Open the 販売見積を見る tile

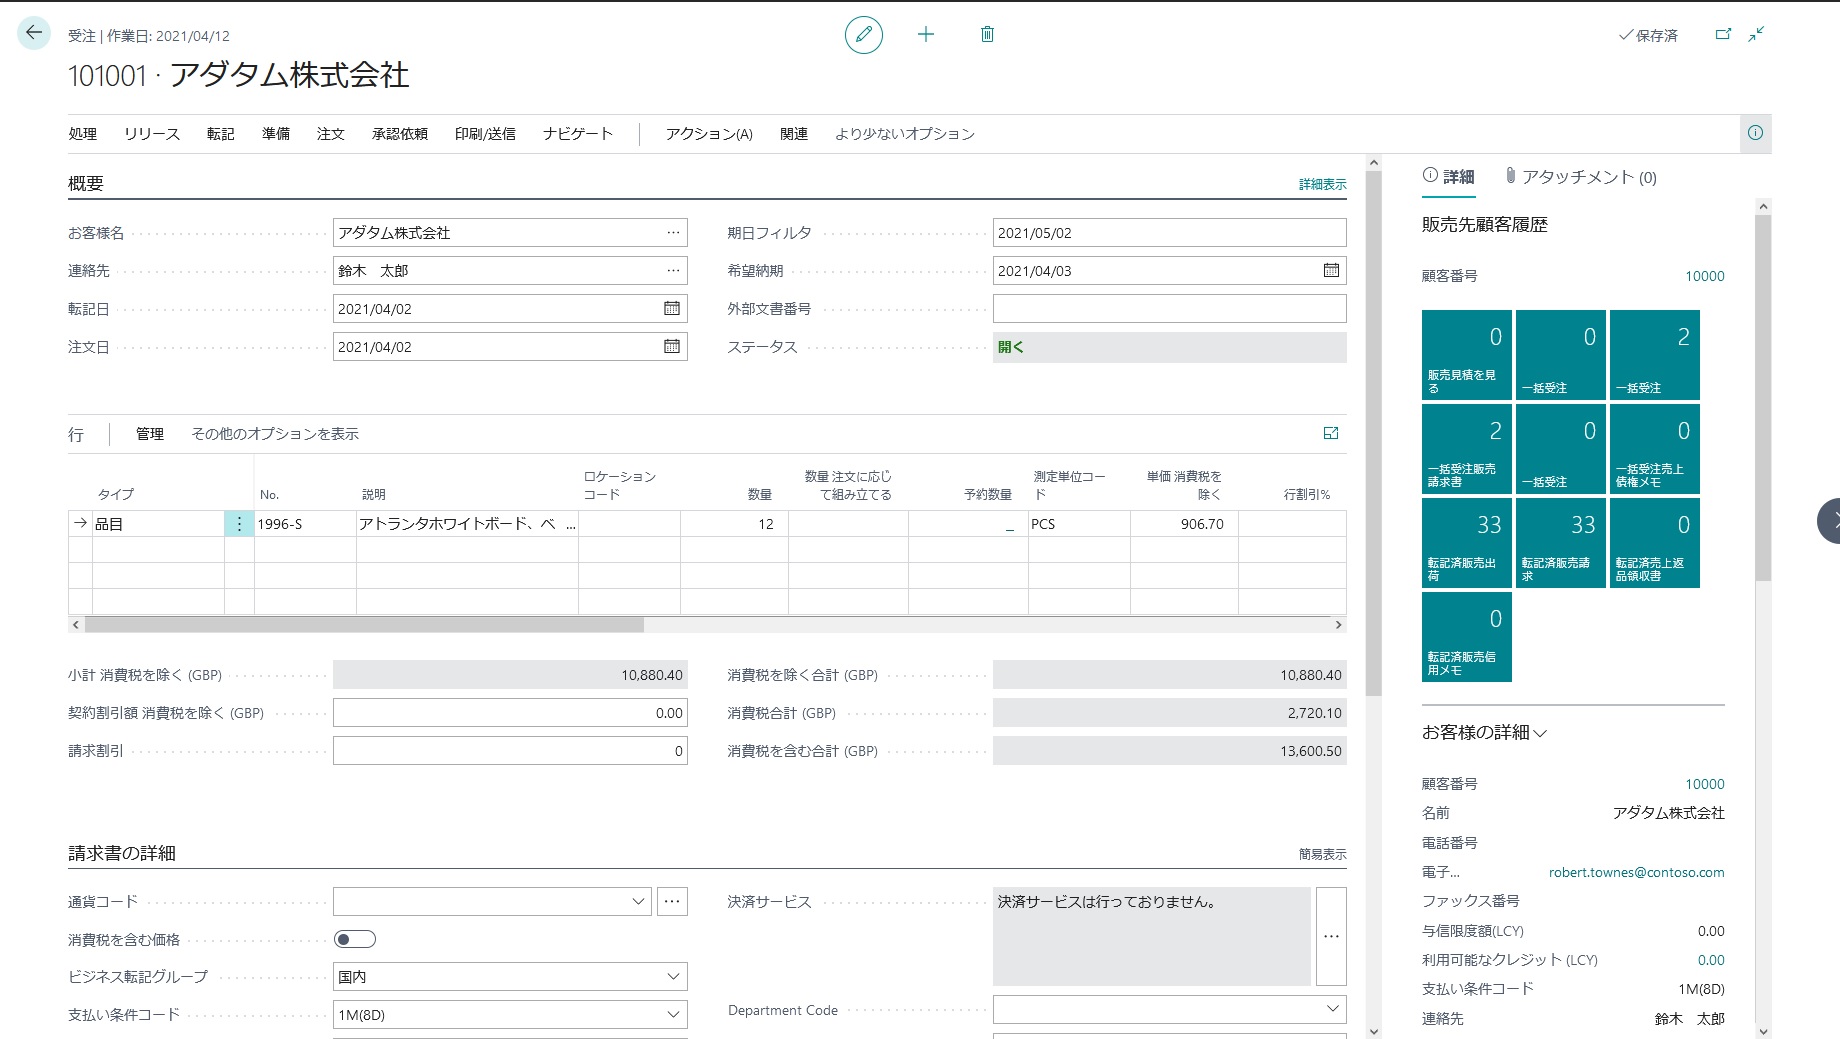click(x=1466, y=355)
